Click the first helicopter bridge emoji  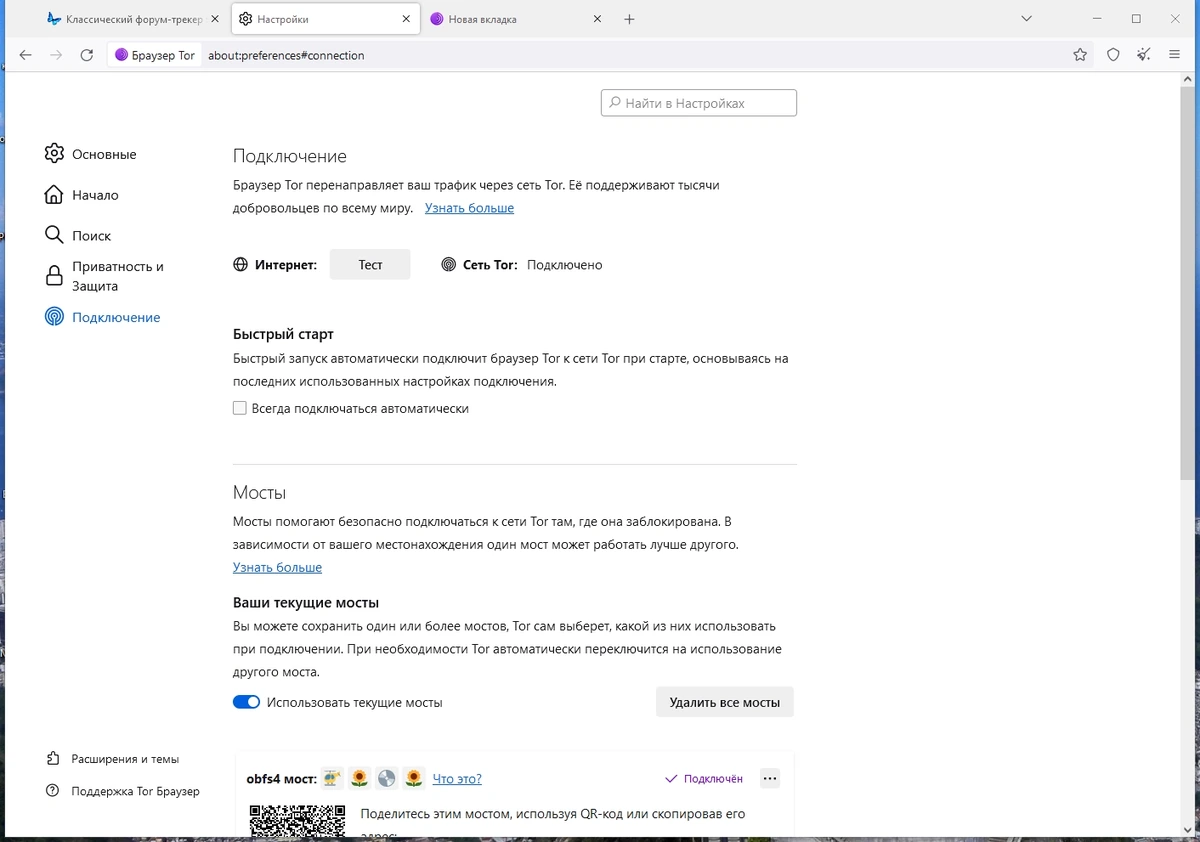pyautogui.click(x=332, y=778)
